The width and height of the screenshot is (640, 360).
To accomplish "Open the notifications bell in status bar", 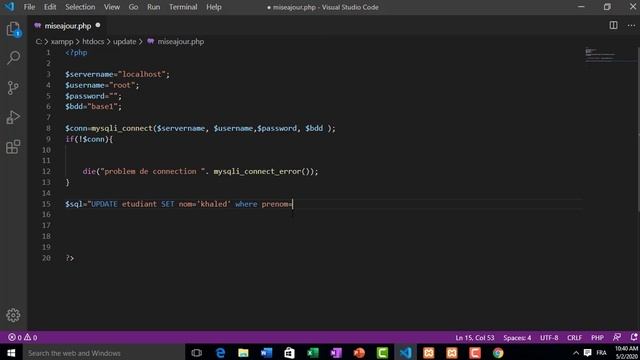I will tap(633, 337).
